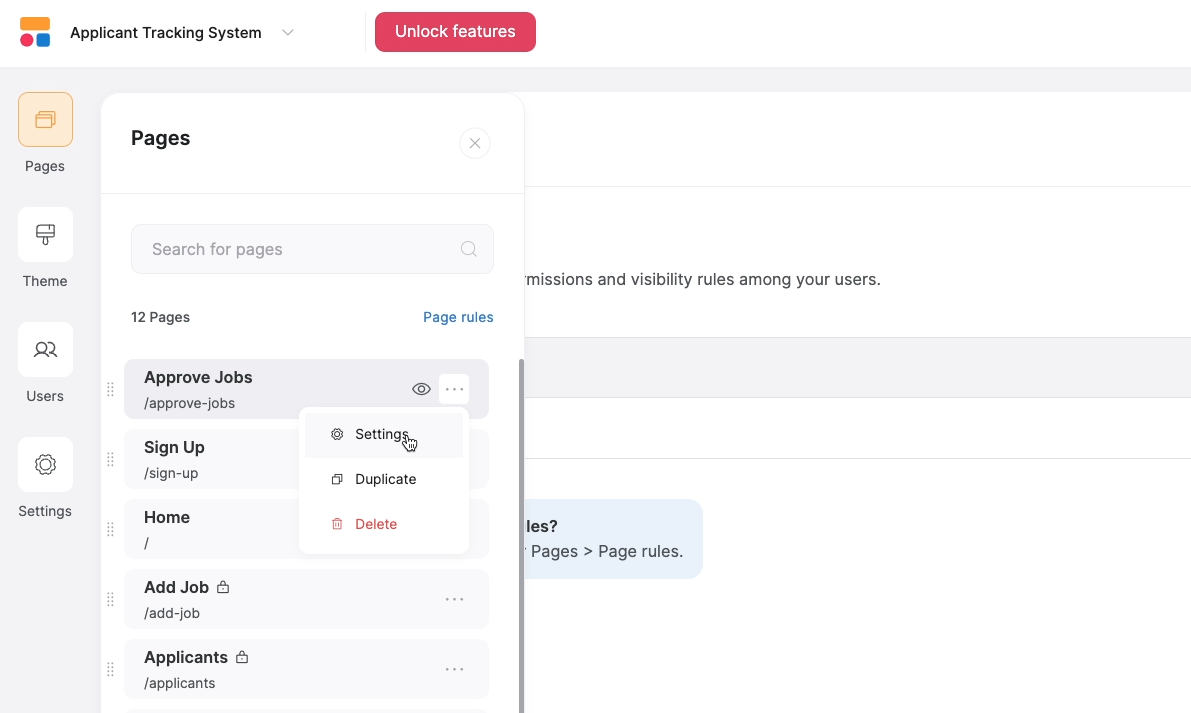
Task: Open the Pages sidebar icon
Action: (46, 119)
